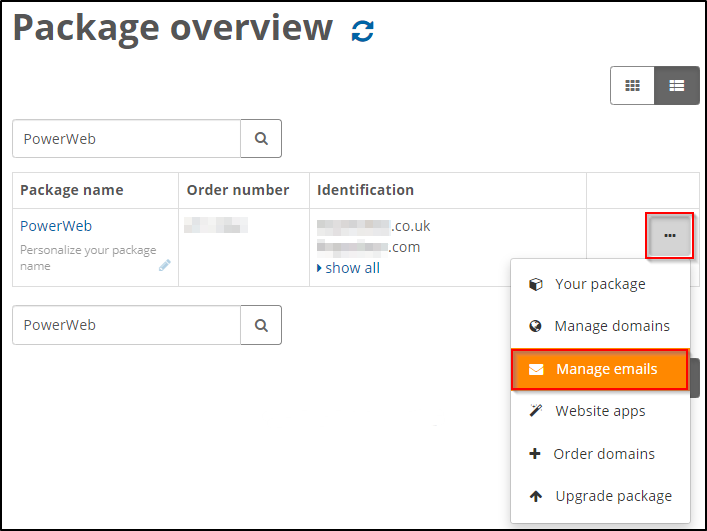Choose Upgrade package menu entry

600,496
